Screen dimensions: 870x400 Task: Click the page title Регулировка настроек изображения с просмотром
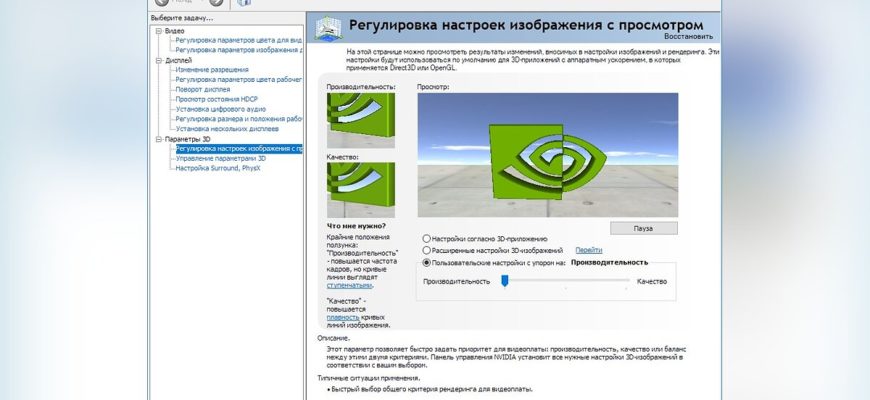[x=526, y=25]
